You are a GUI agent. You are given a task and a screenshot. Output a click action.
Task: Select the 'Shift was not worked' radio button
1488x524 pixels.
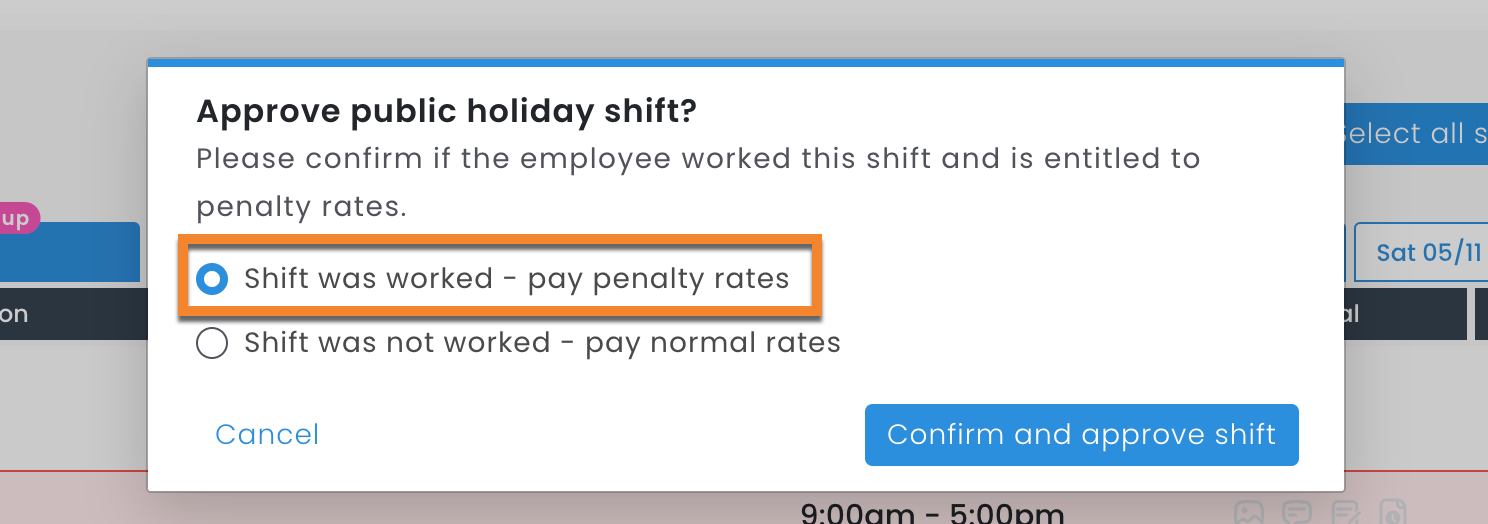coord(212,343)
